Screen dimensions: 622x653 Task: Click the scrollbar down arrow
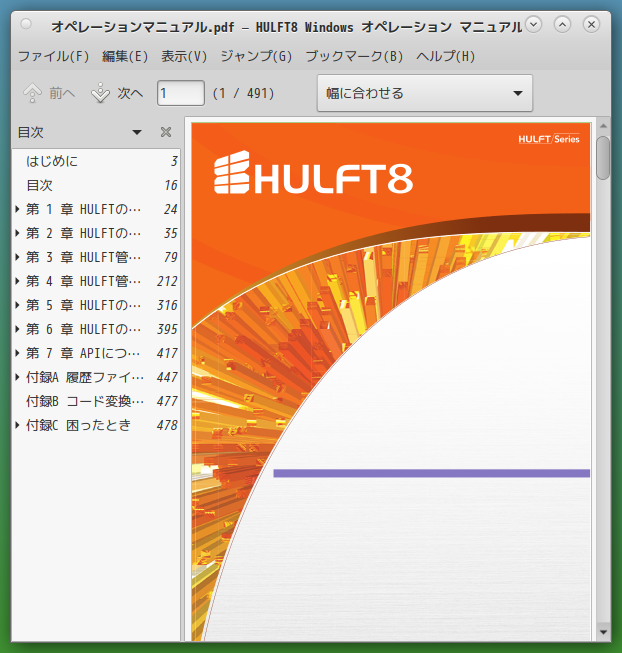point(603,632)
